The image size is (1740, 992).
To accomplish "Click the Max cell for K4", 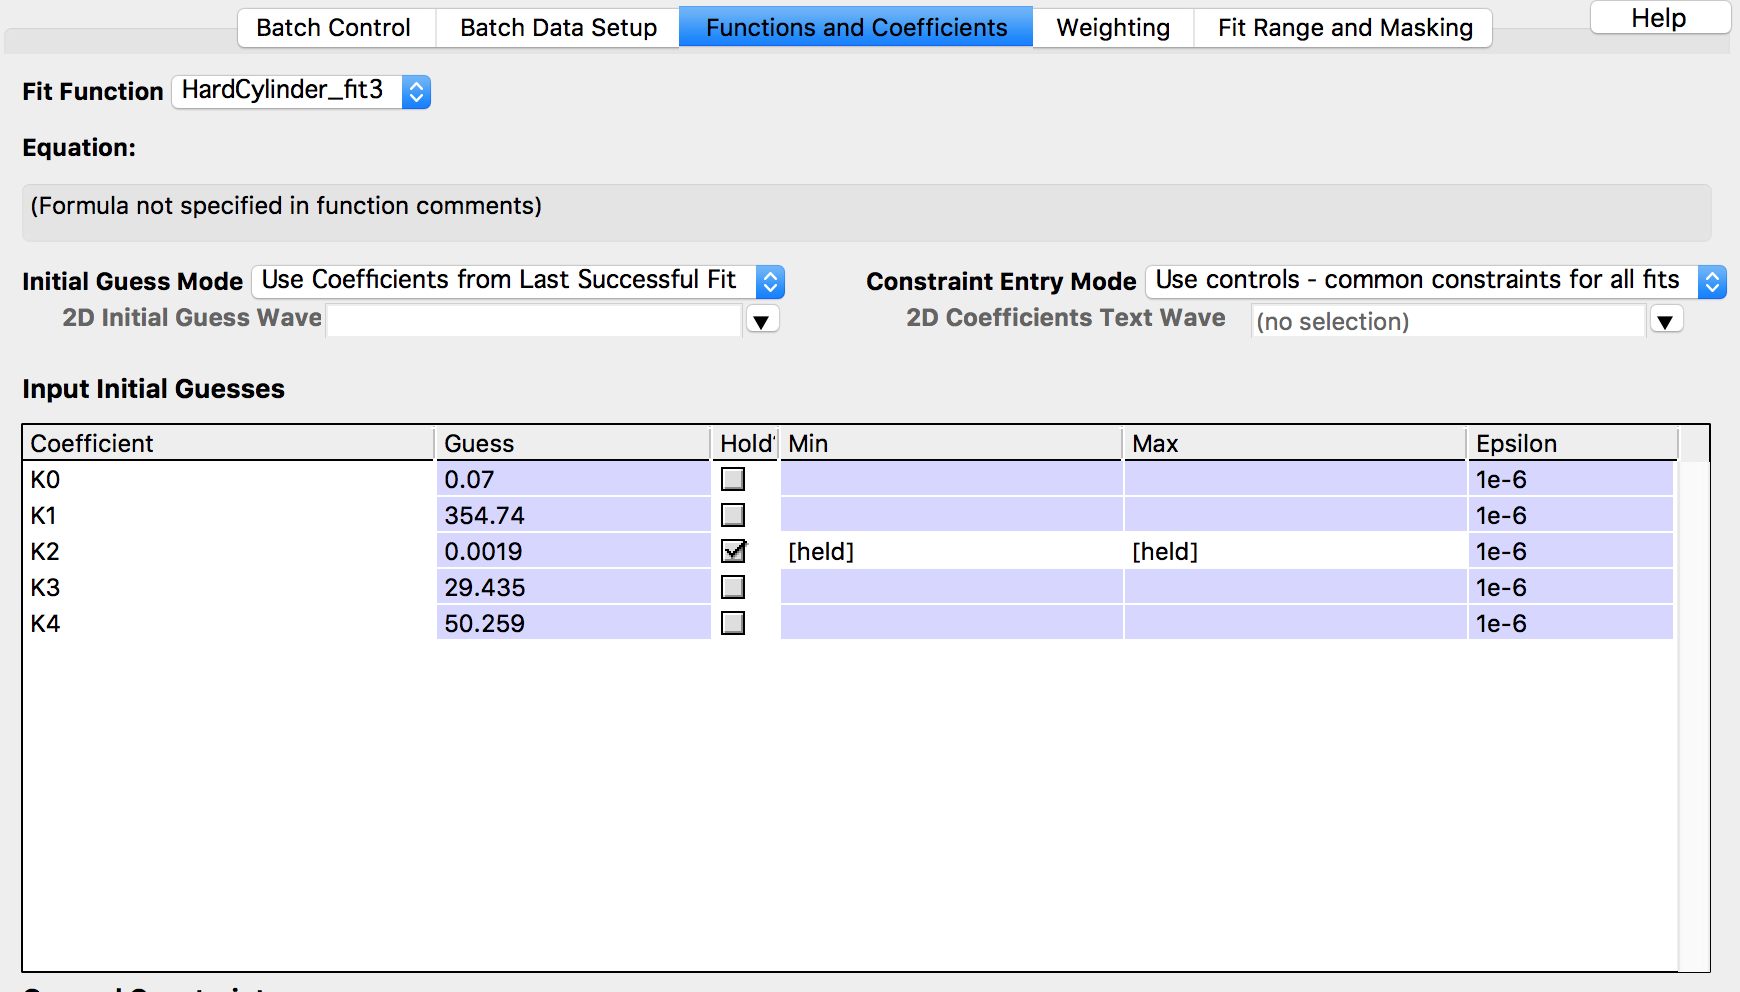I will (x=1295, y=623).
